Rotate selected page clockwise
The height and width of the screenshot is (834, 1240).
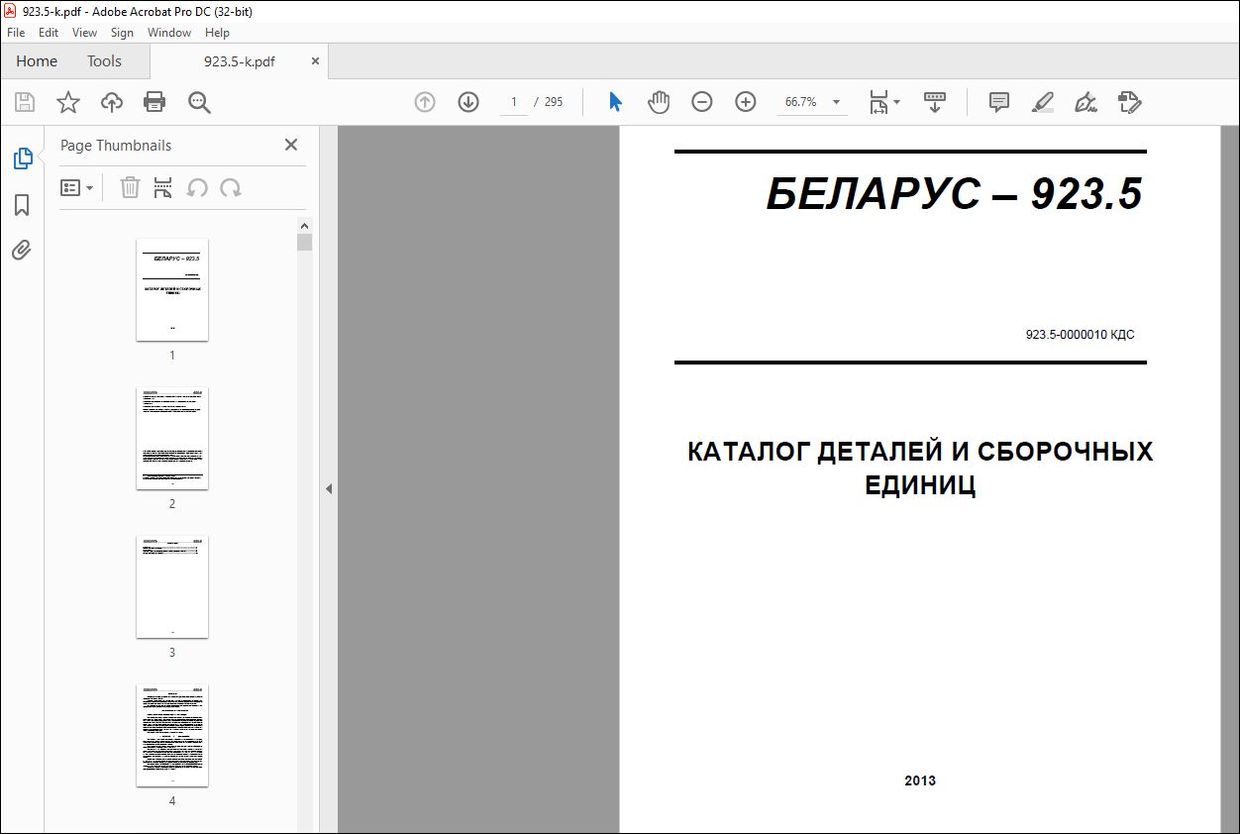(x=228, y=187)
